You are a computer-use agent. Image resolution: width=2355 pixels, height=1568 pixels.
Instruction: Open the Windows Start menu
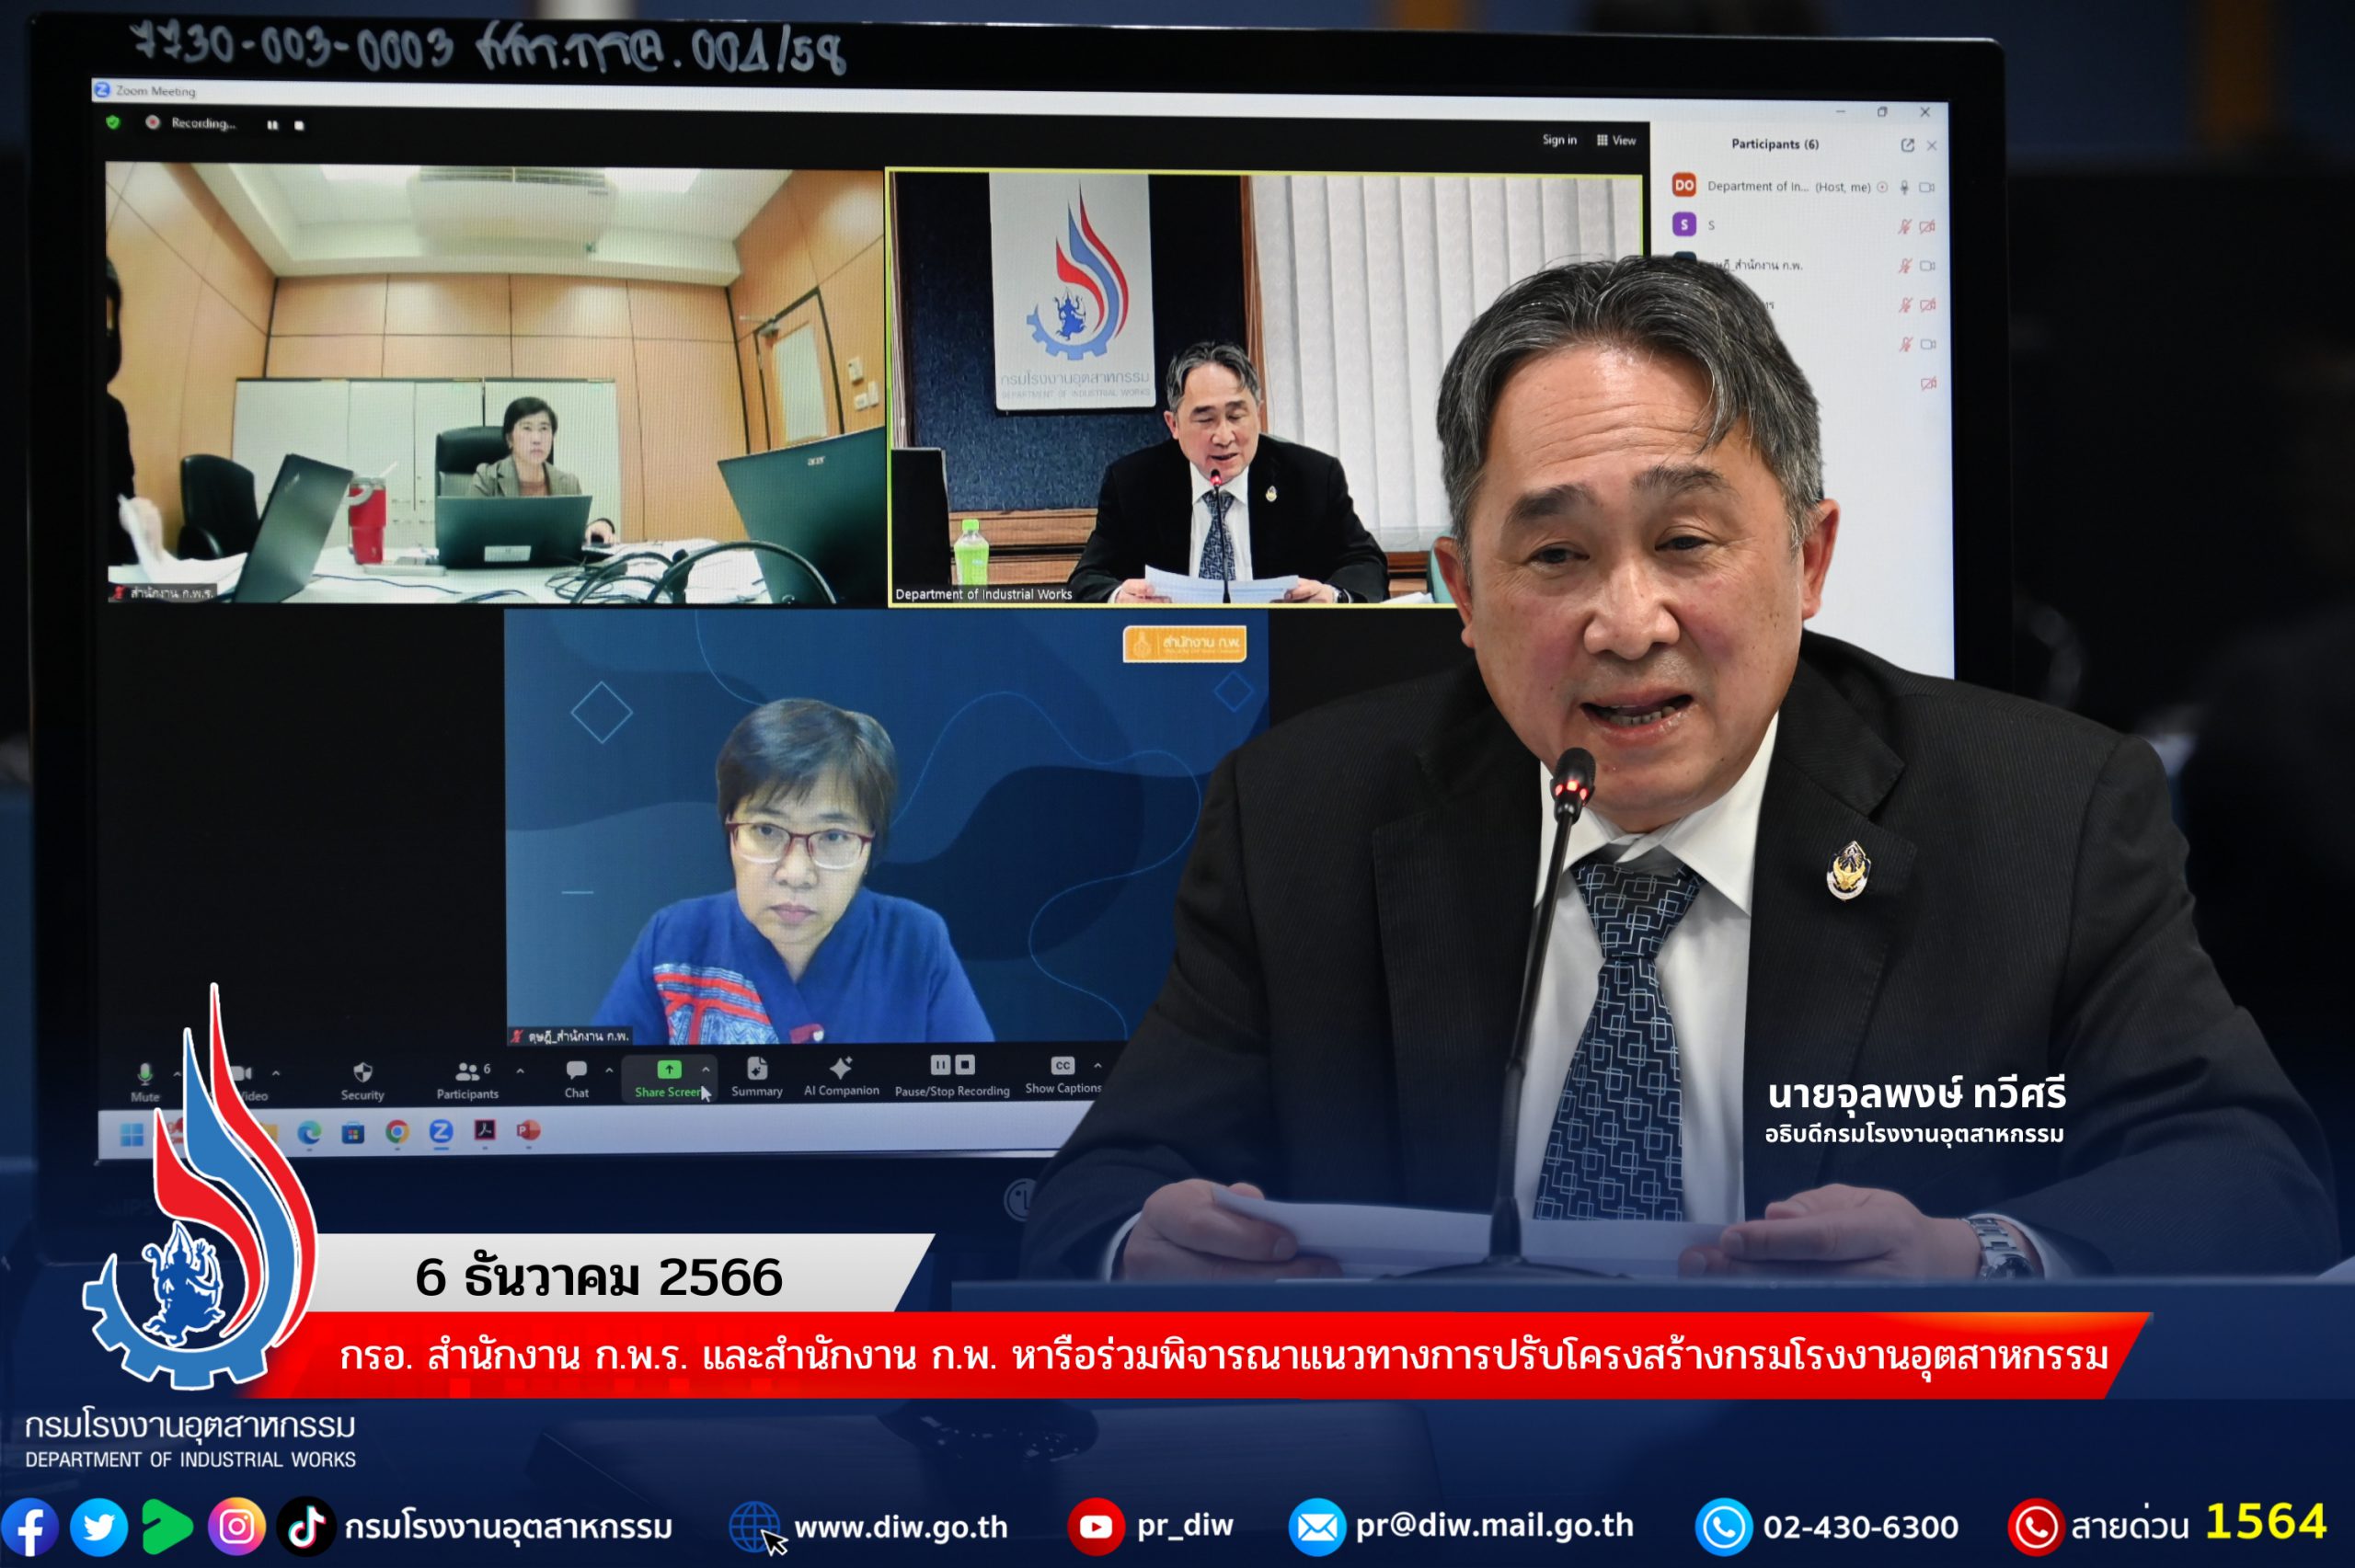click(x=132, y=1137)
